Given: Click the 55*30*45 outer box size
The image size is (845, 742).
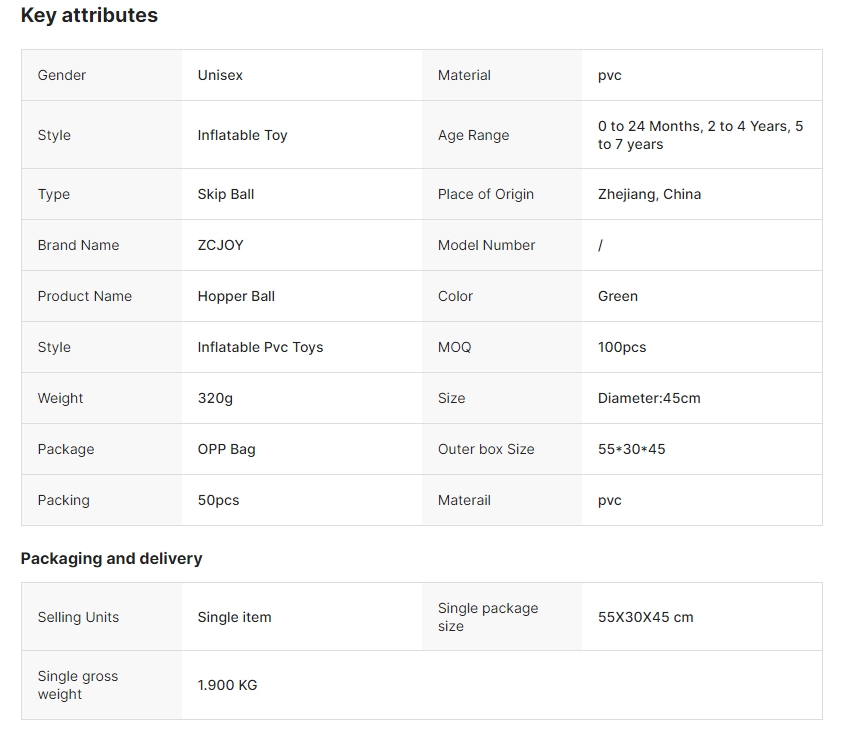Looking at the screenshot, I should click(631, 449).
